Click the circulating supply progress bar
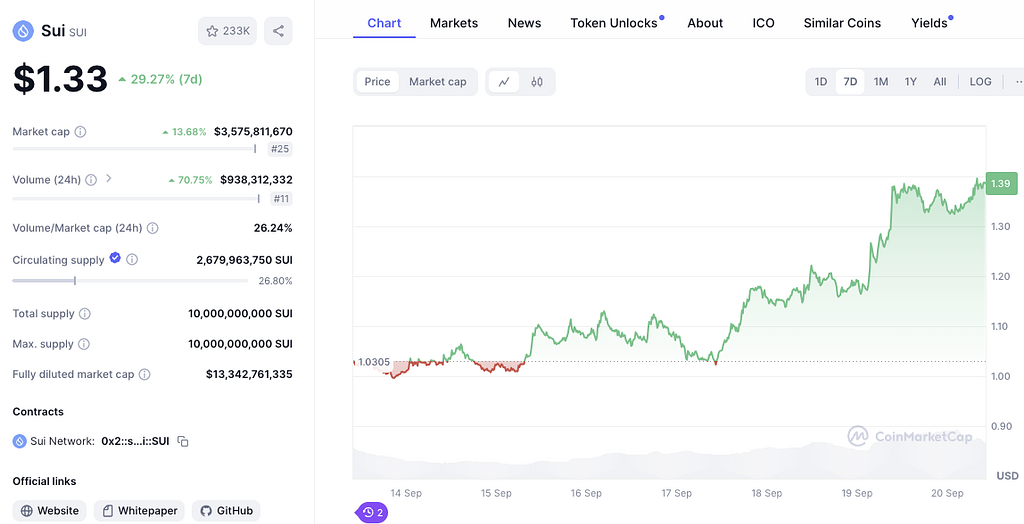1024x524 pixels. click(x=130, y=281)
